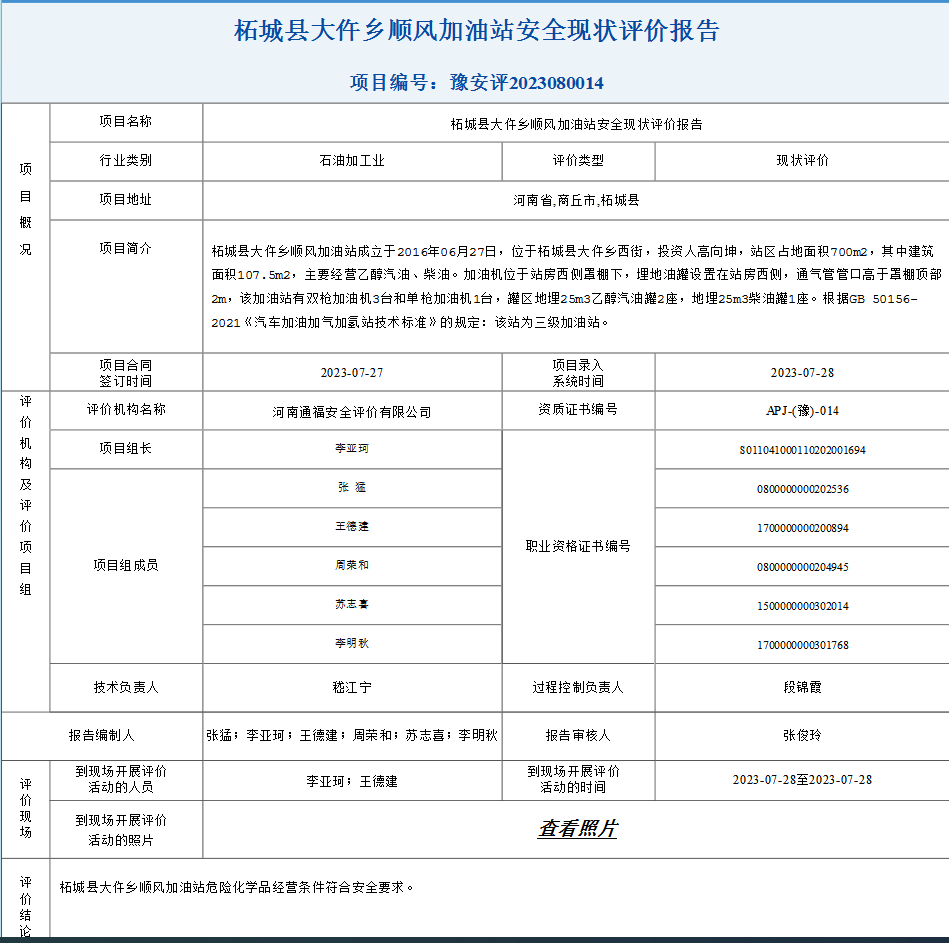Click team member 李明秋 in the member list
This screenshot has height=943, width=949.
[352, 643]
